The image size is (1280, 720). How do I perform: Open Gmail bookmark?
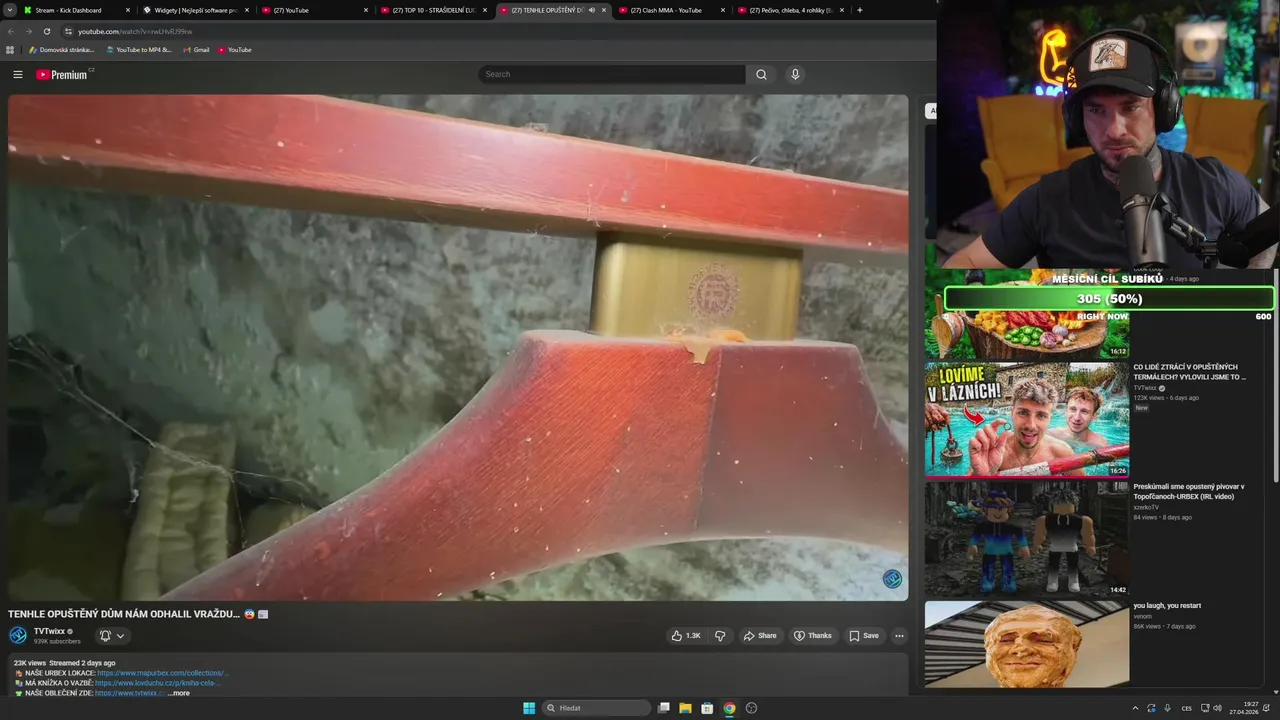[x=196, y=49]
